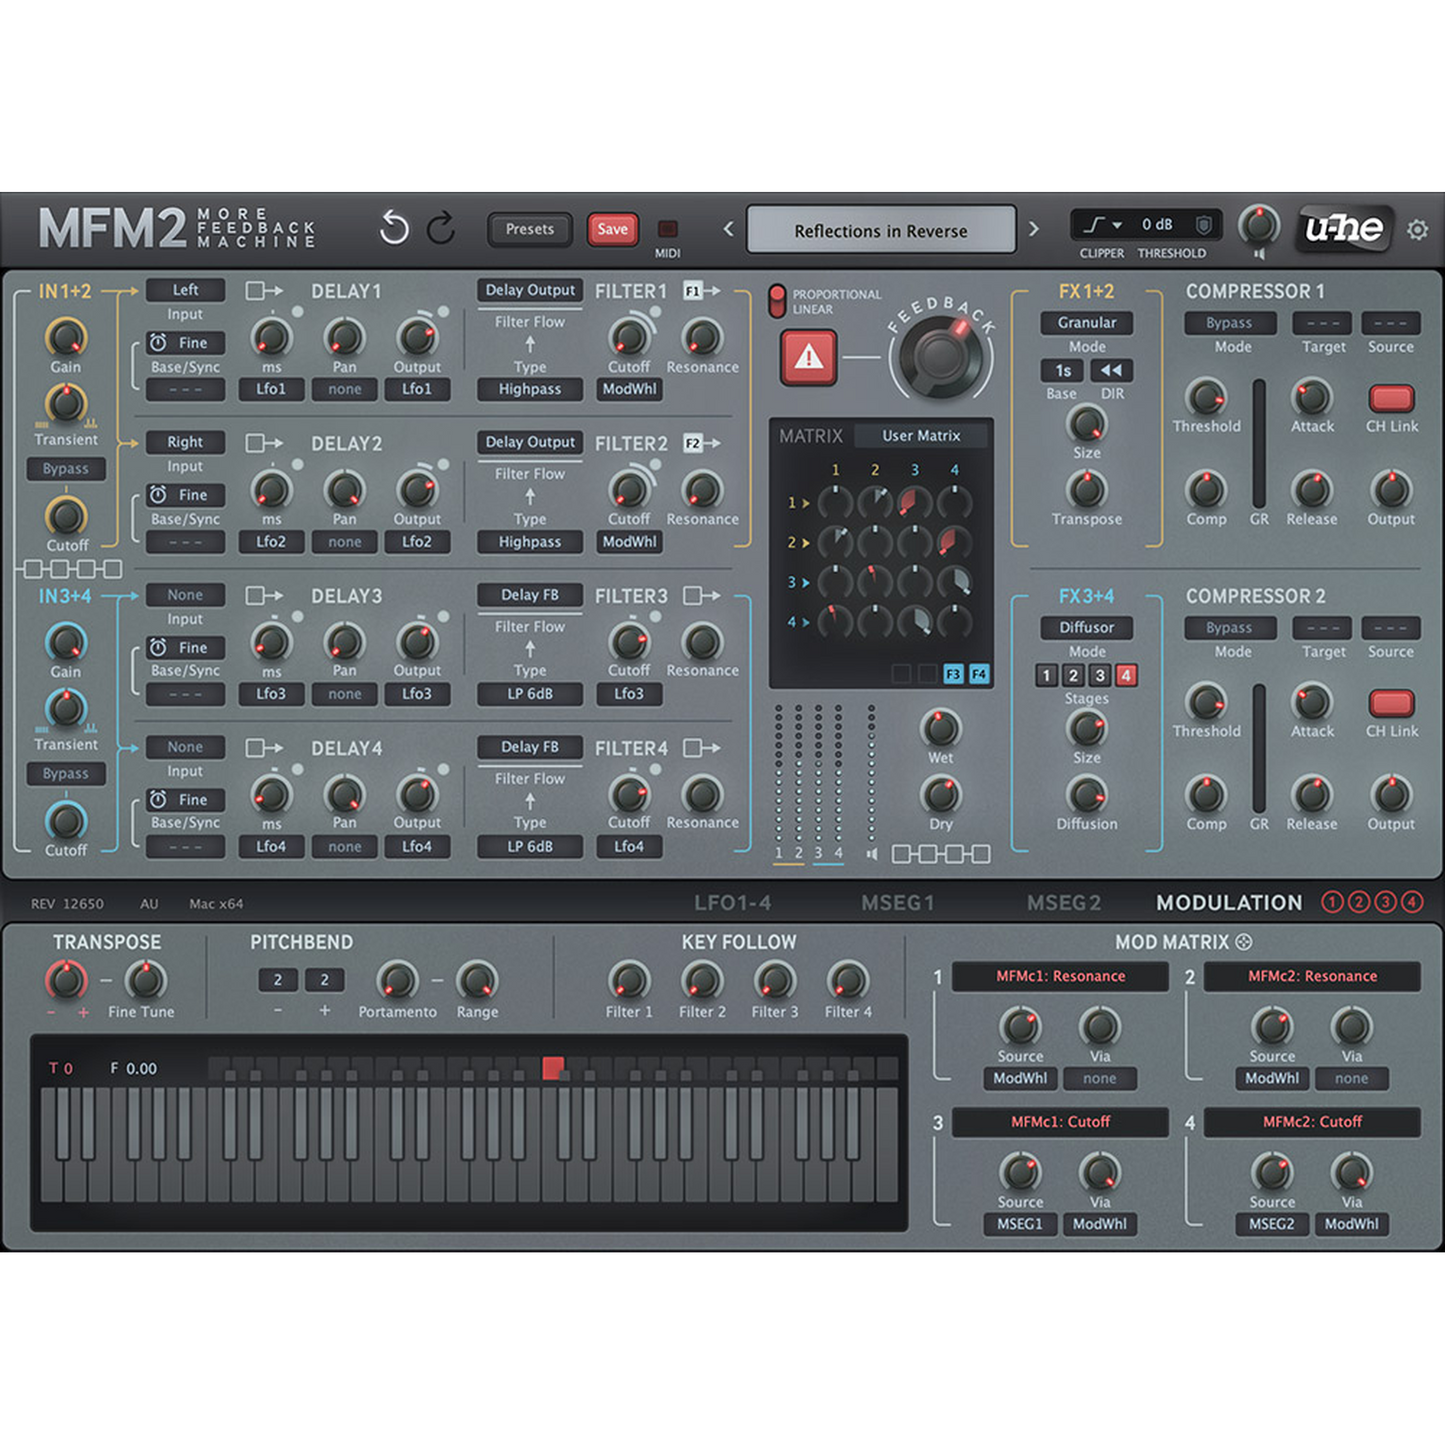Click the redo arrow icon
Image resolution: width=1445 pixels, height=1445 pixels.
[x=441, y=229]
